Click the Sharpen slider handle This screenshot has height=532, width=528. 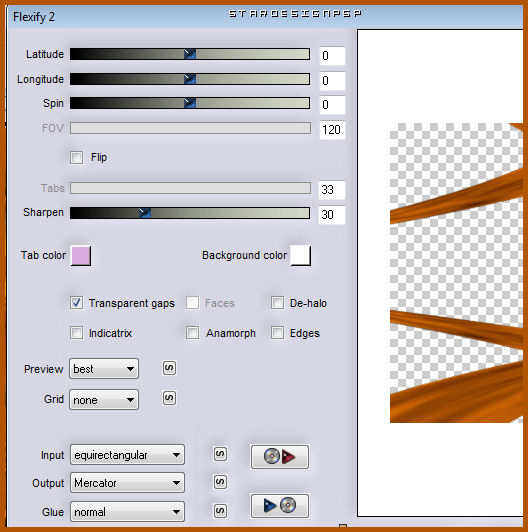[145, 213]
